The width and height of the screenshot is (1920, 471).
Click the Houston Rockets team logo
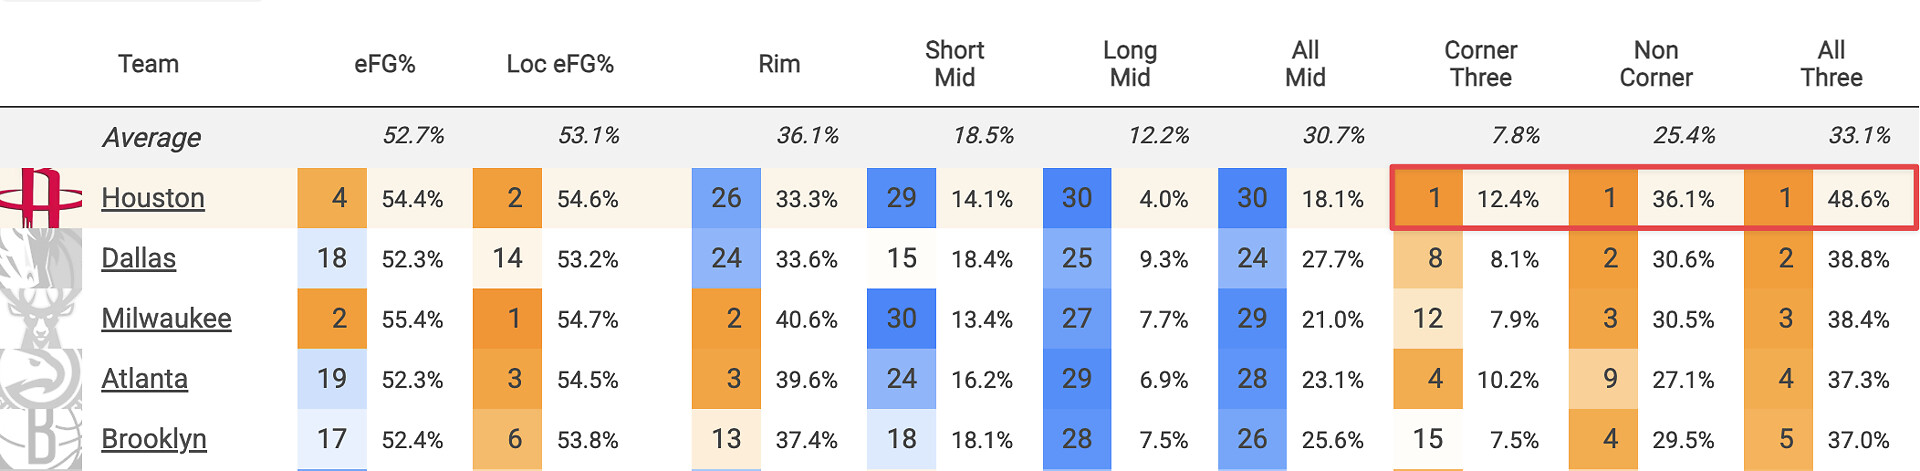point(40,198)
